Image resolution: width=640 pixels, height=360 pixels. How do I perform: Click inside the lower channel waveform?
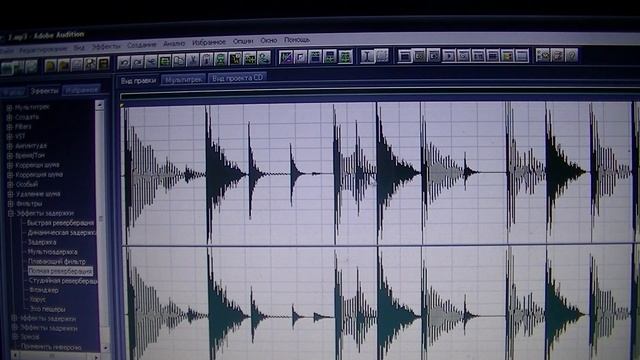[380, 303]
